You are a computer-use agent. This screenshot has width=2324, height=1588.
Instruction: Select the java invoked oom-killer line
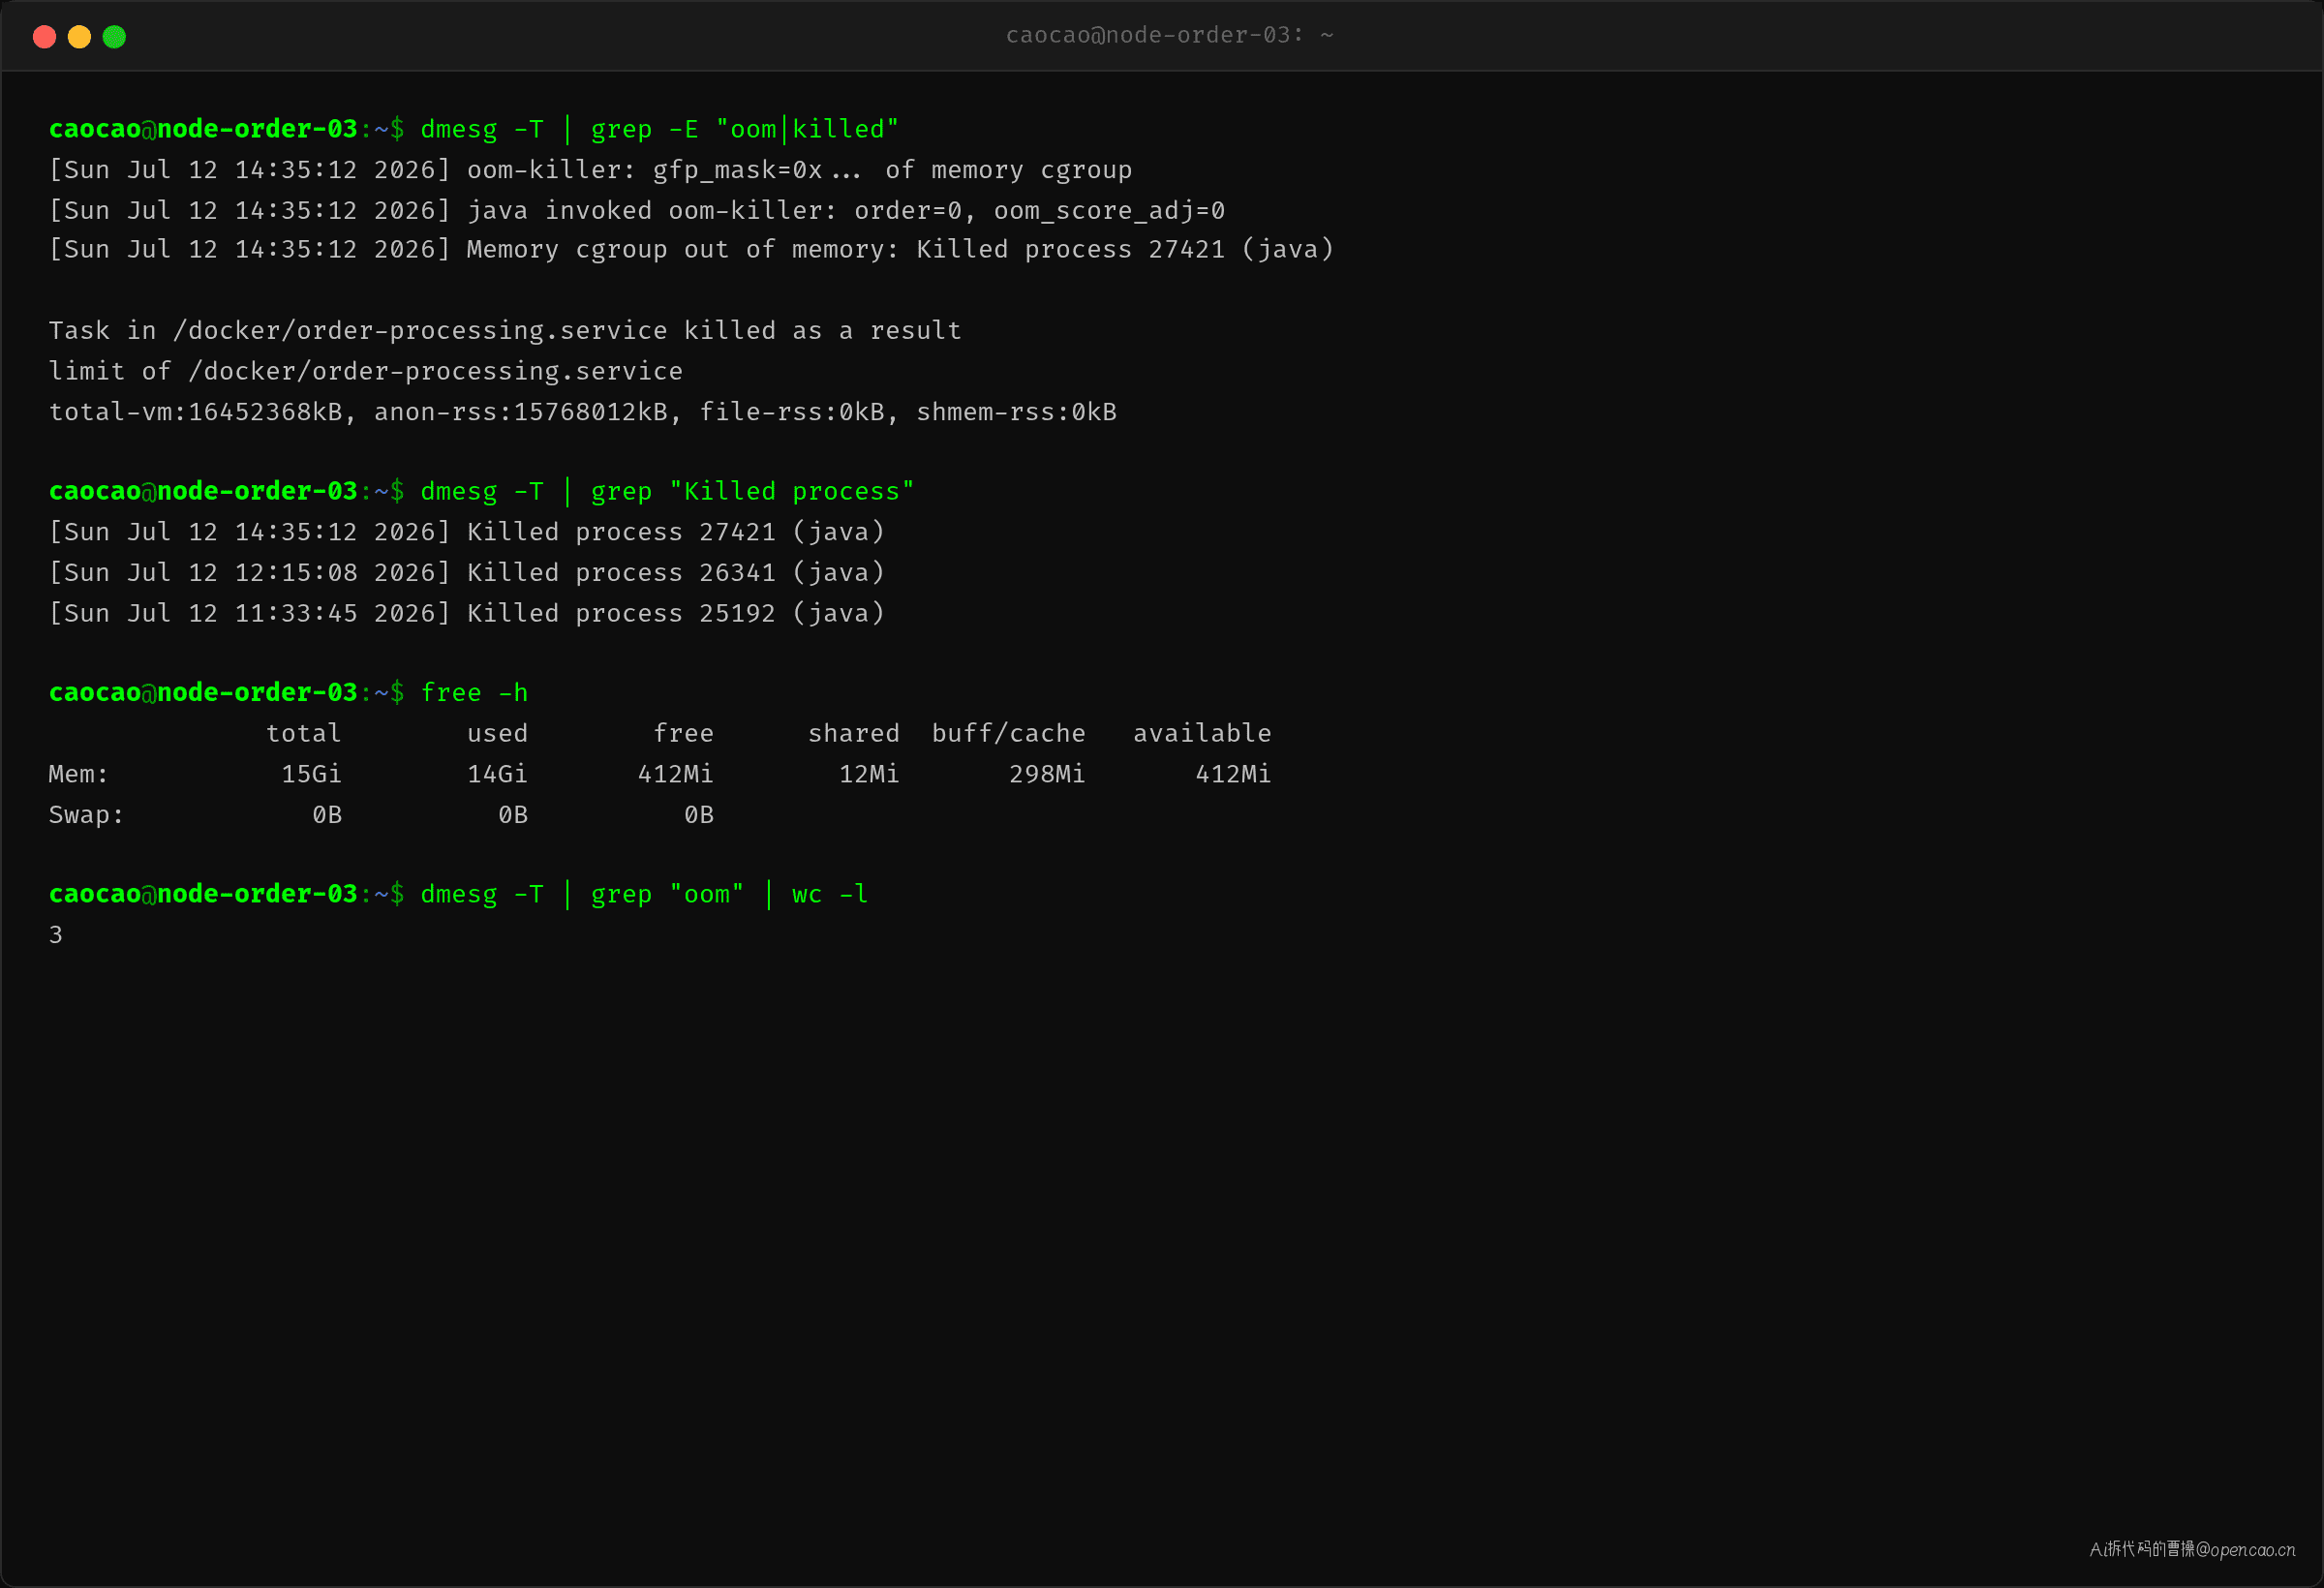(637, 211)
